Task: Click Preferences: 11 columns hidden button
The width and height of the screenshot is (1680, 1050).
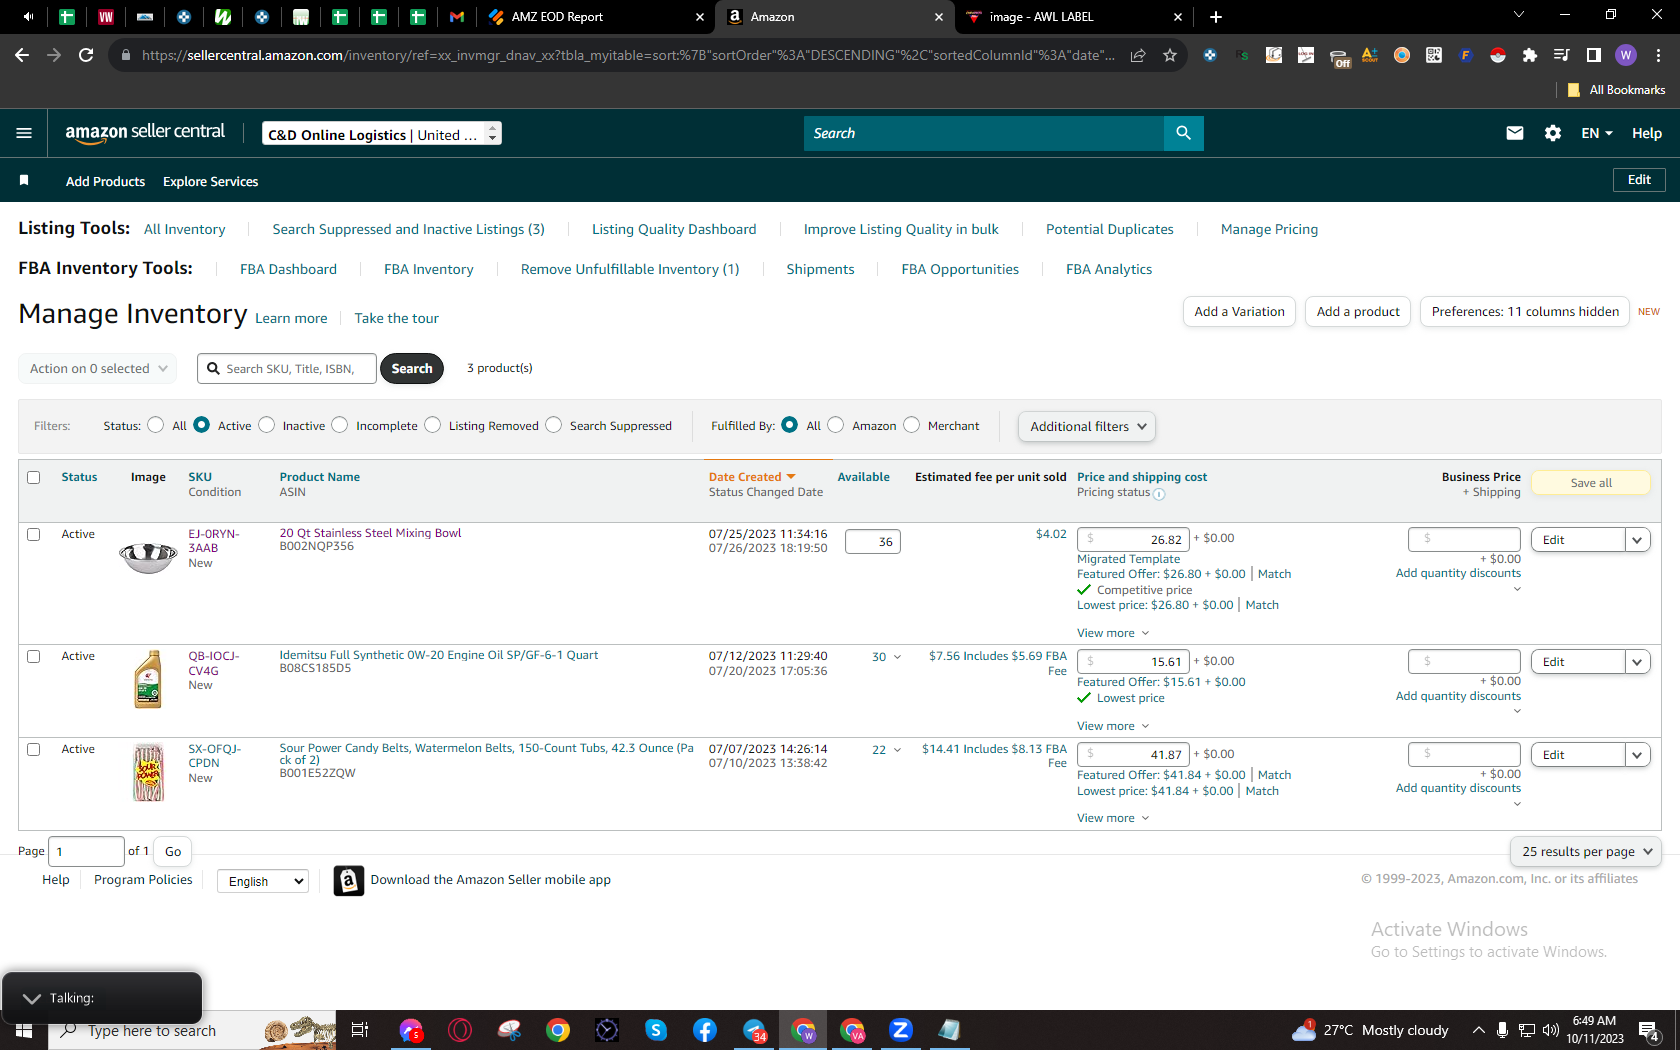Action: [1525, 312]
